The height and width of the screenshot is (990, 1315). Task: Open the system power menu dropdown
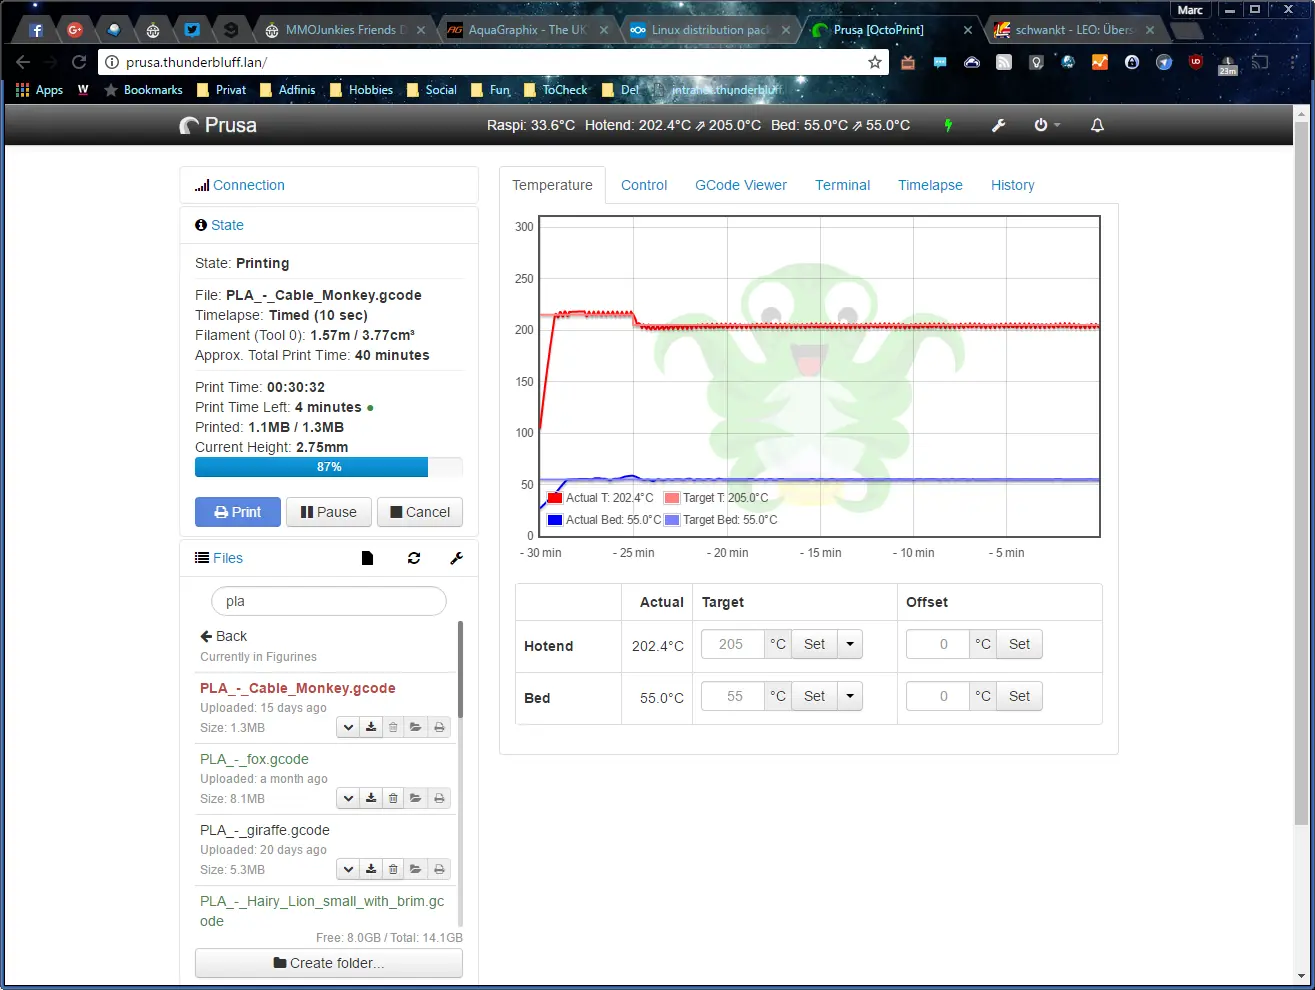(1046, 125)
